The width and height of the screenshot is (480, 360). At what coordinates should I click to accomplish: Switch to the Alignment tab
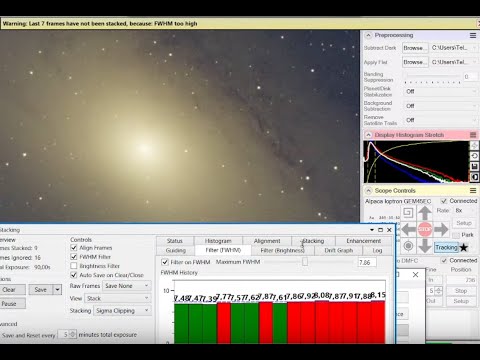click(267, 241)
